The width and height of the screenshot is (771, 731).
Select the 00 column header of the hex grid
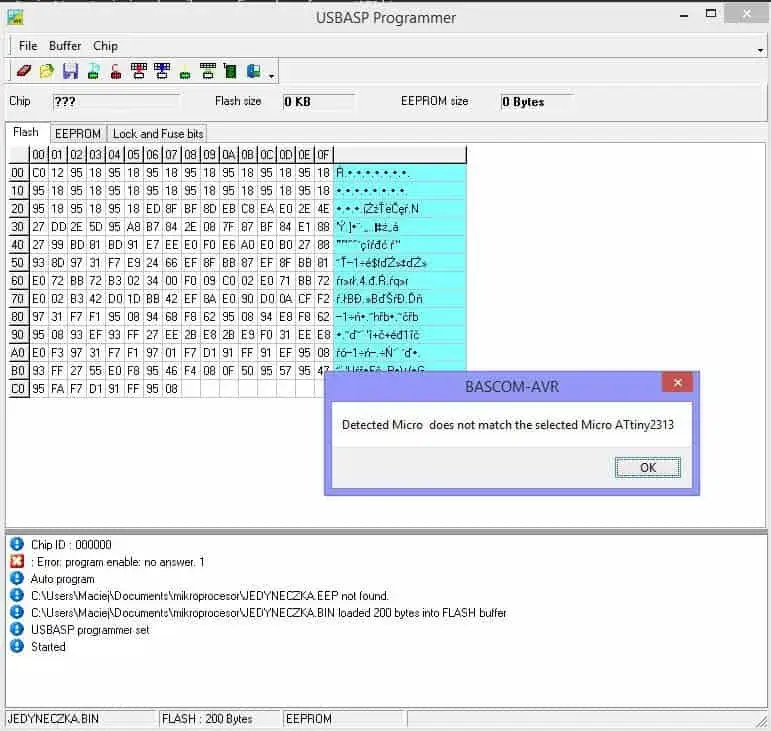click(39, 155)
